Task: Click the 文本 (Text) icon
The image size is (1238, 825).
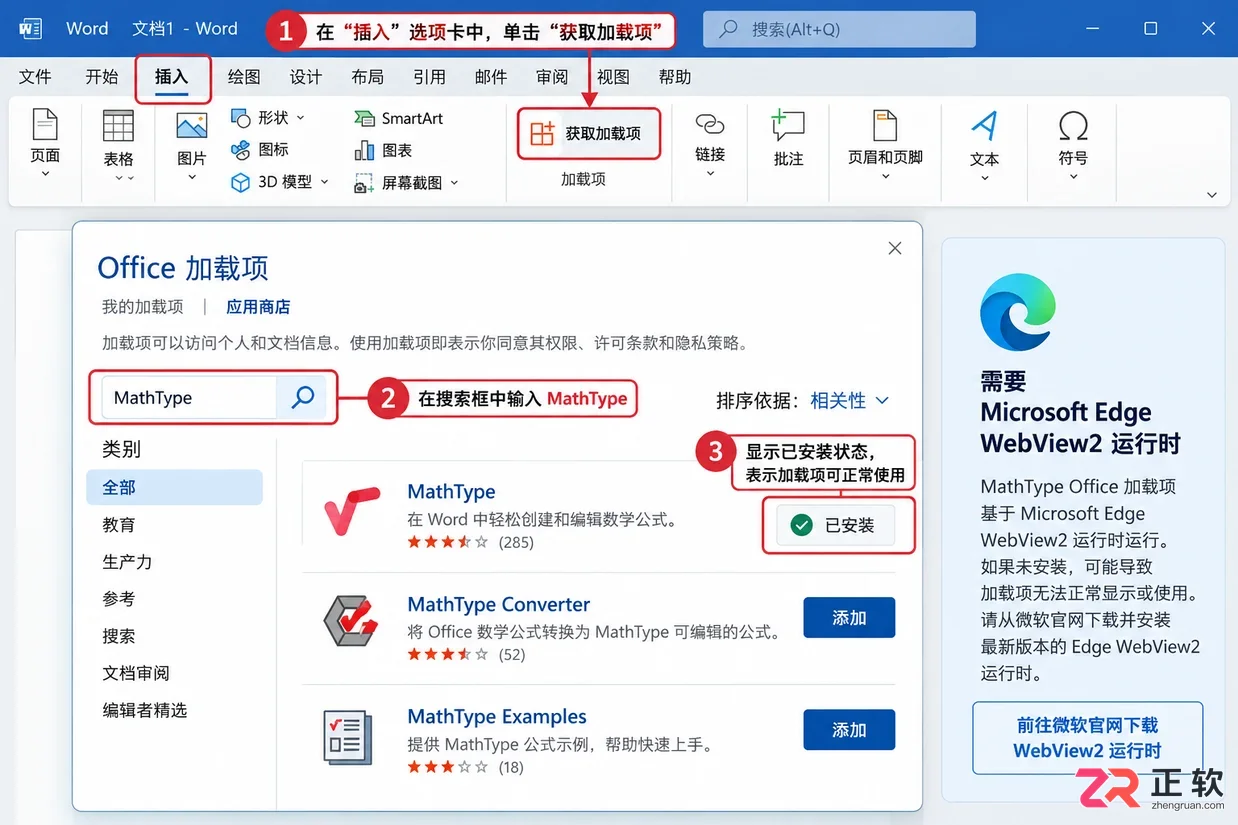Action: 984,126
